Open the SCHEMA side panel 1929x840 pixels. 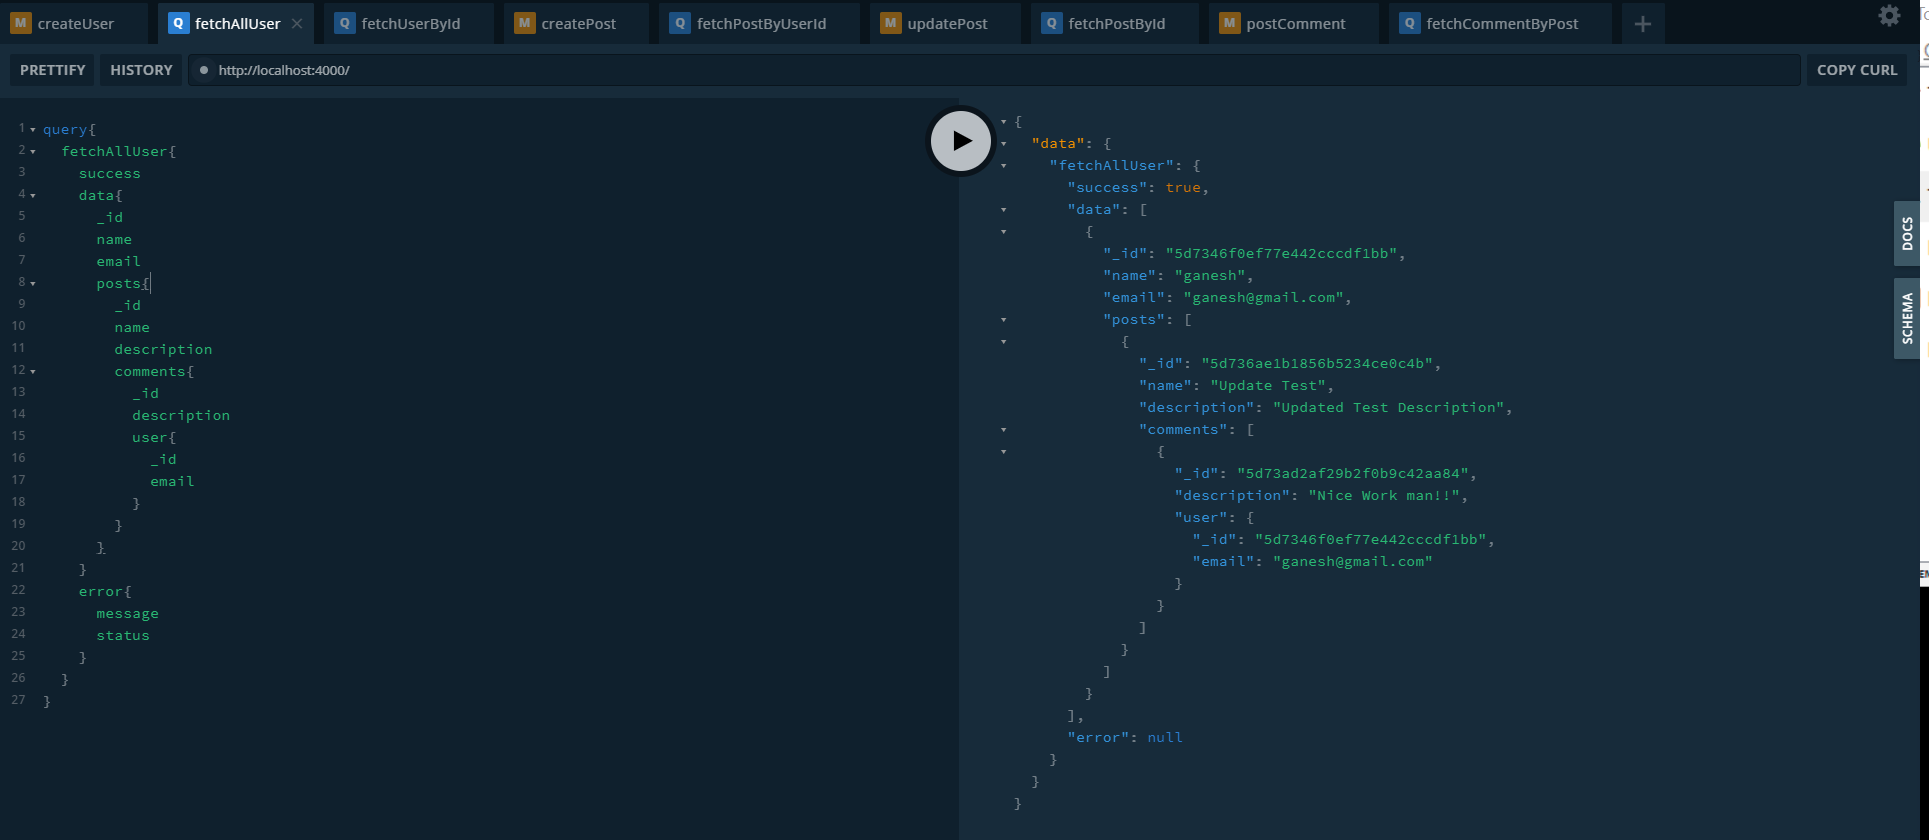(x=1907, y=318)
